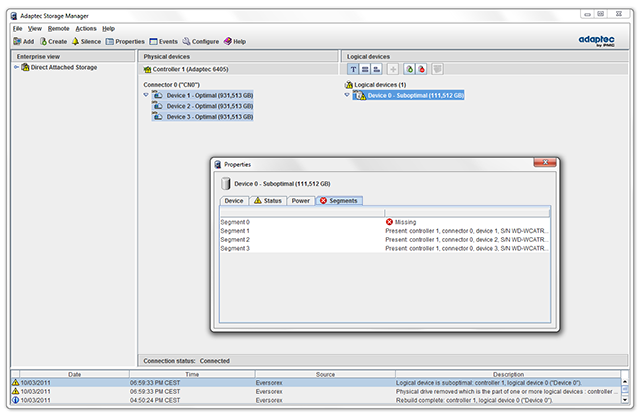Screen dimensions: 640x414
Task: Select the full size capacity view icon
Action: click(365, 69)
